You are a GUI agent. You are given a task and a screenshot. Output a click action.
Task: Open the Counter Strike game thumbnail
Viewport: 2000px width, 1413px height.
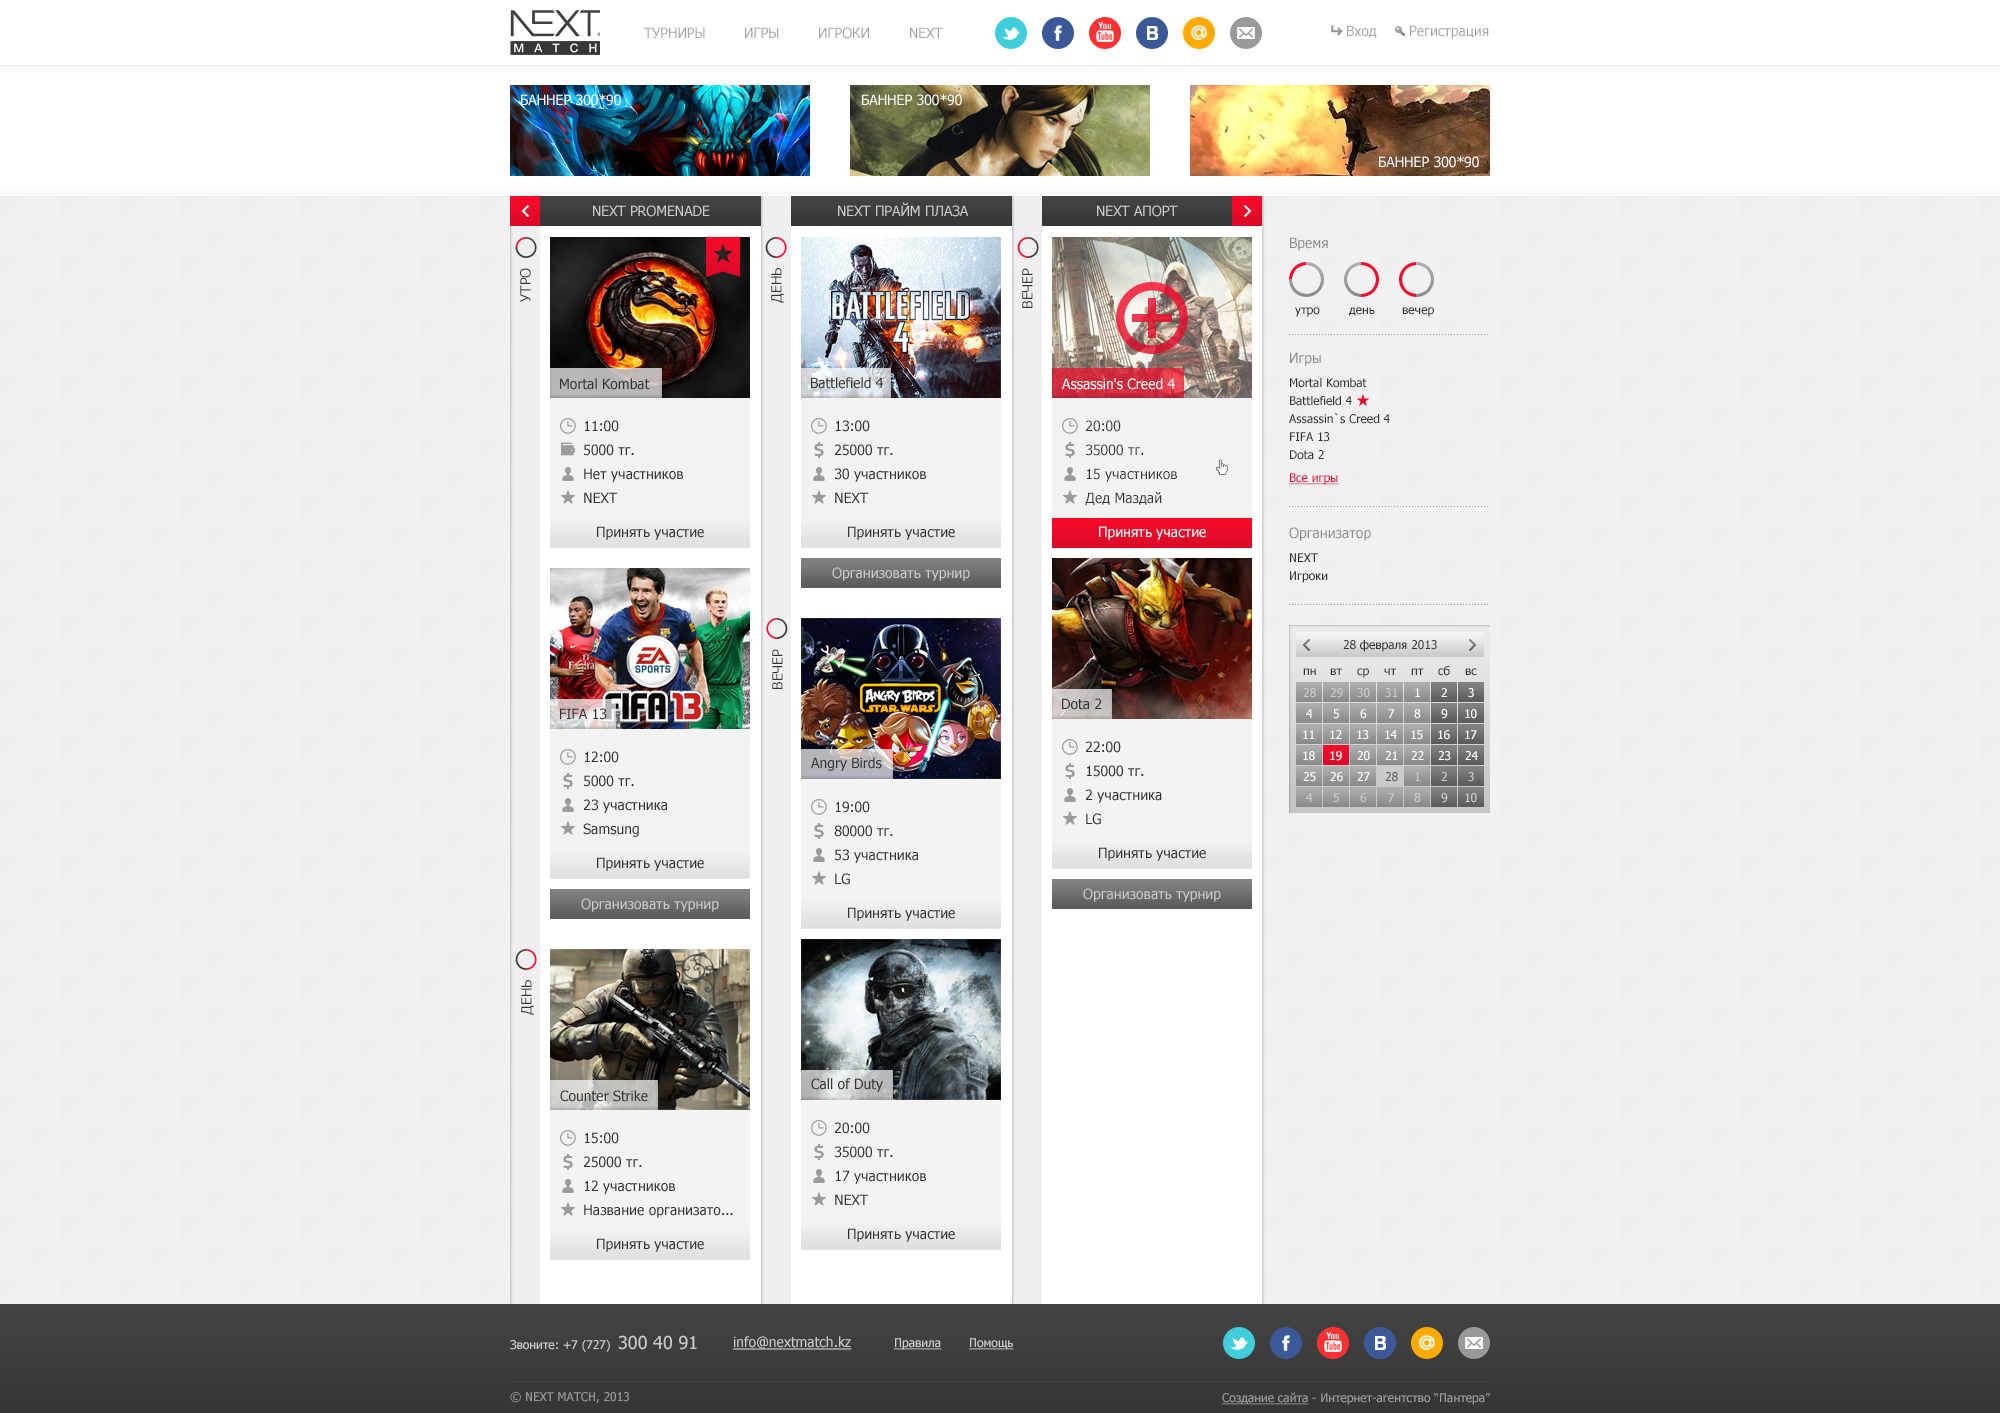[650, 1029]
